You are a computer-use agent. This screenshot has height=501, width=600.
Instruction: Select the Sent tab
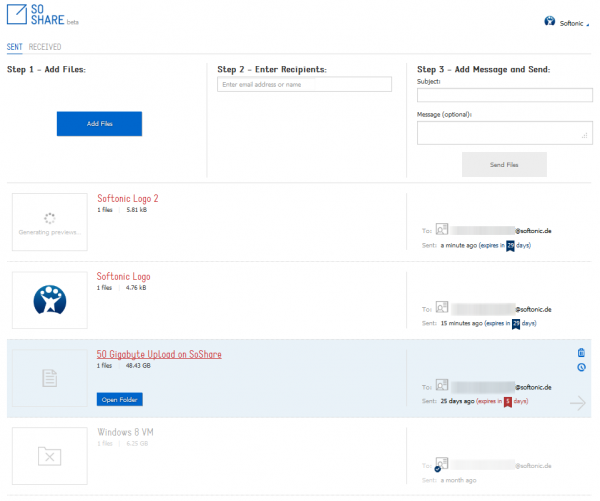click(x=14, y=46)
